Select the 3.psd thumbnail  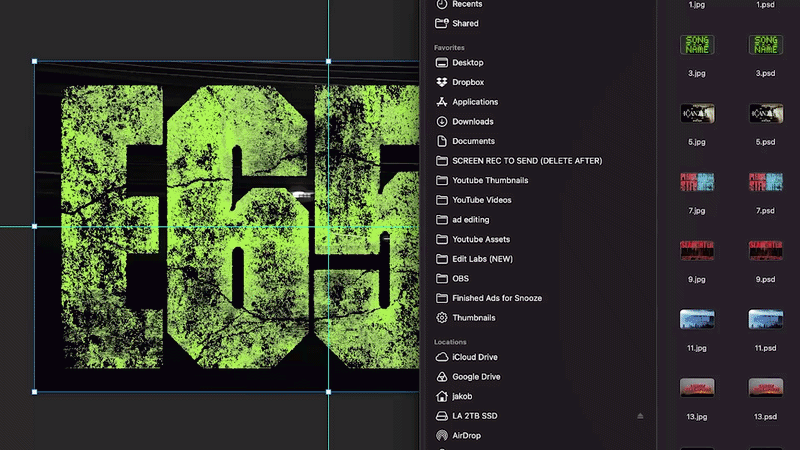(x=765, y=45)
